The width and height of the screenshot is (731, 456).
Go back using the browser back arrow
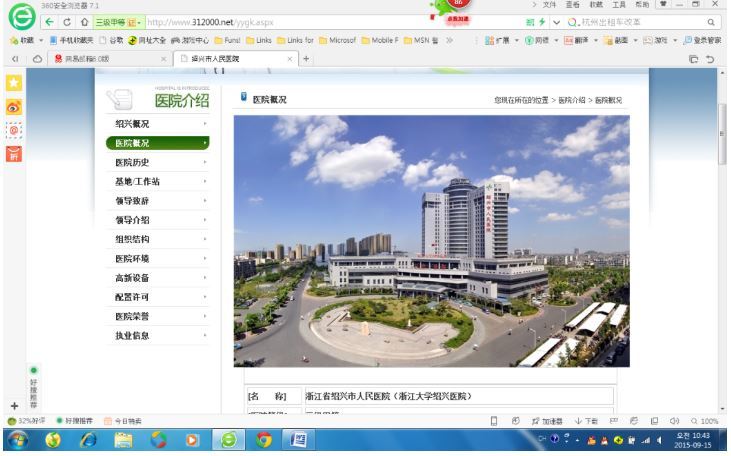click(x=49, y=22)
